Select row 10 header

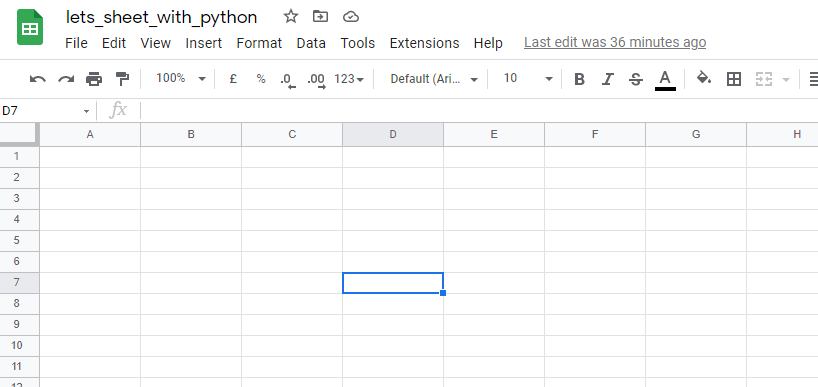click(19, 346)
